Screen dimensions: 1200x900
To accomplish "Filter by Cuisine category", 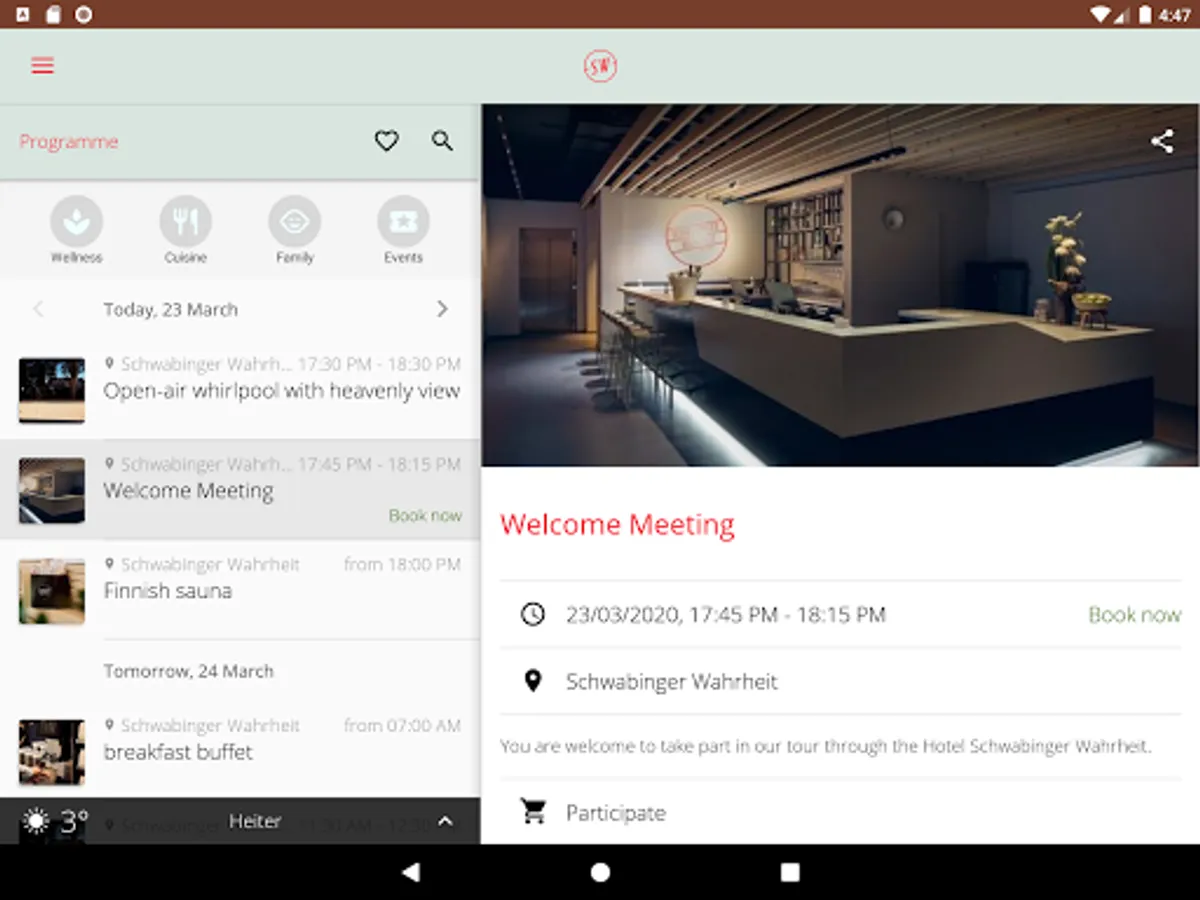I will (x=186, y=230).
